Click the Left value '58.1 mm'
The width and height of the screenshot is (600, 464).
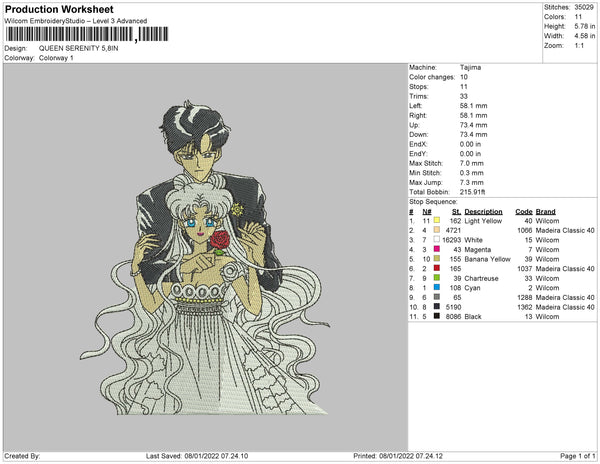[x=473, y=106]
